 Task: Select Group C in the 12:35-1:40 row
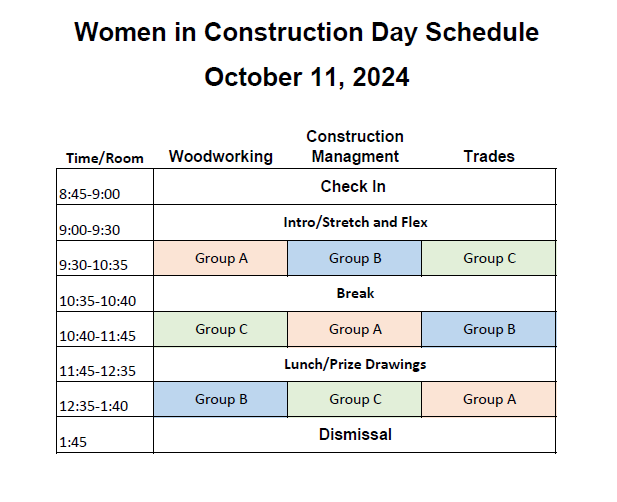click(x=355, y=399)
